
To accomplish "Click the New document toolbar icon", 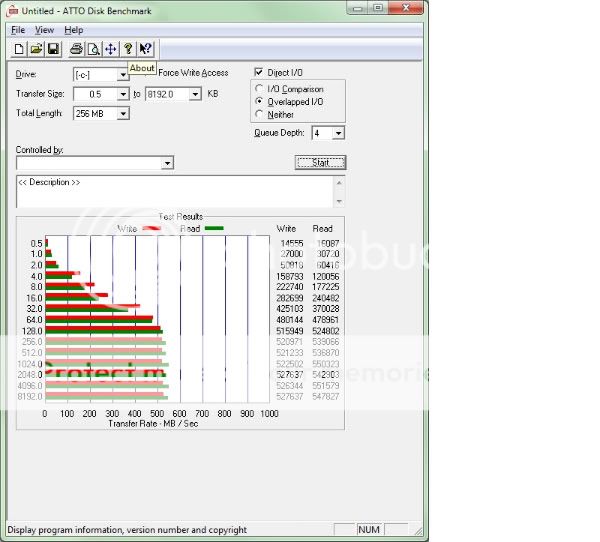I will click(x=19, y=49).
